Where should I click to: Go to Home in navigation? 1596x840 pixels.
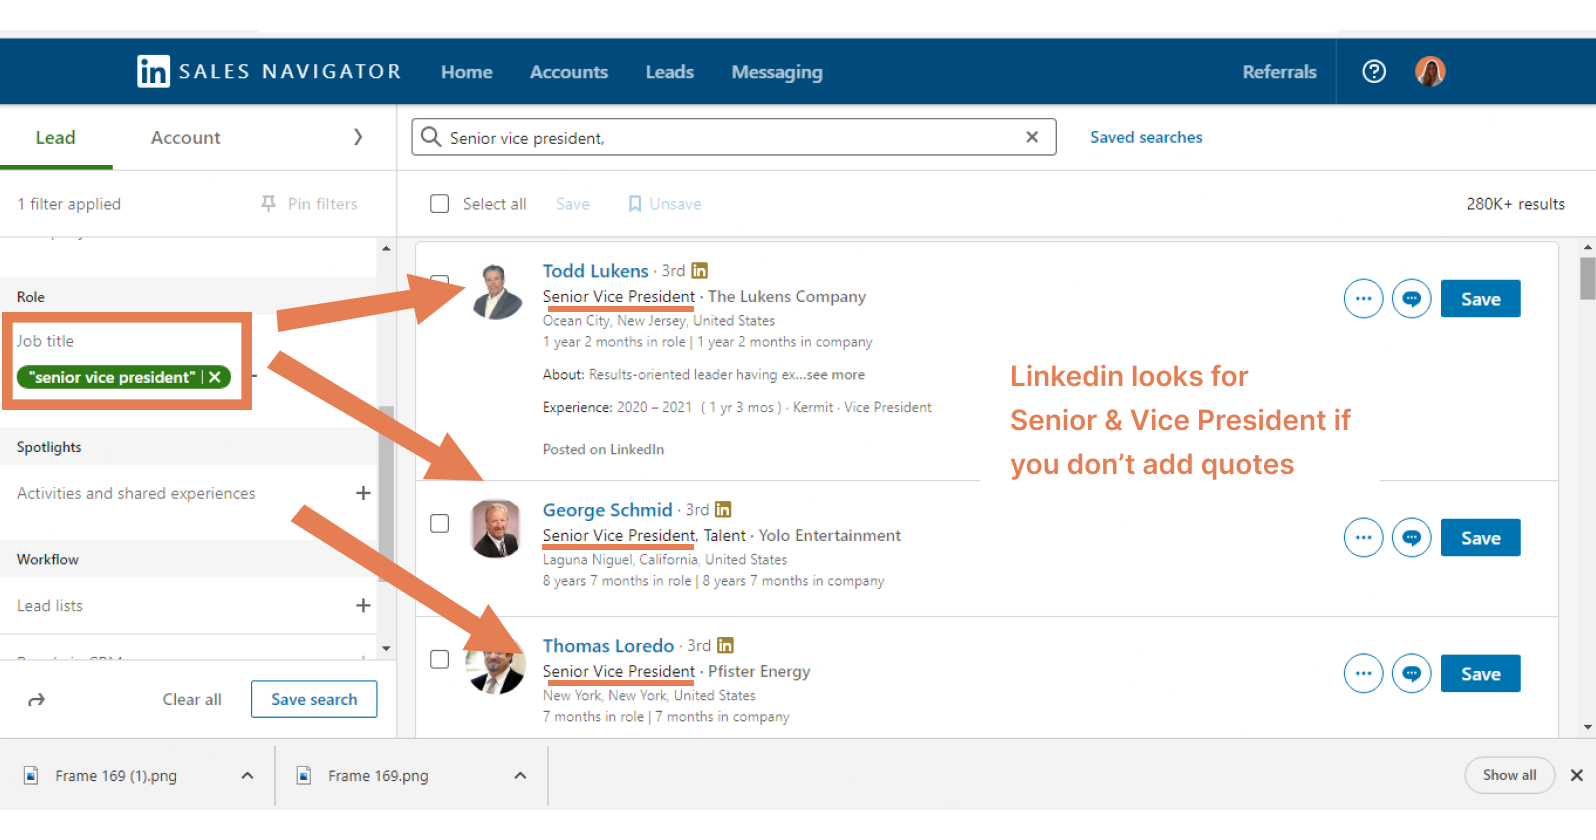(x=467, y=72)
